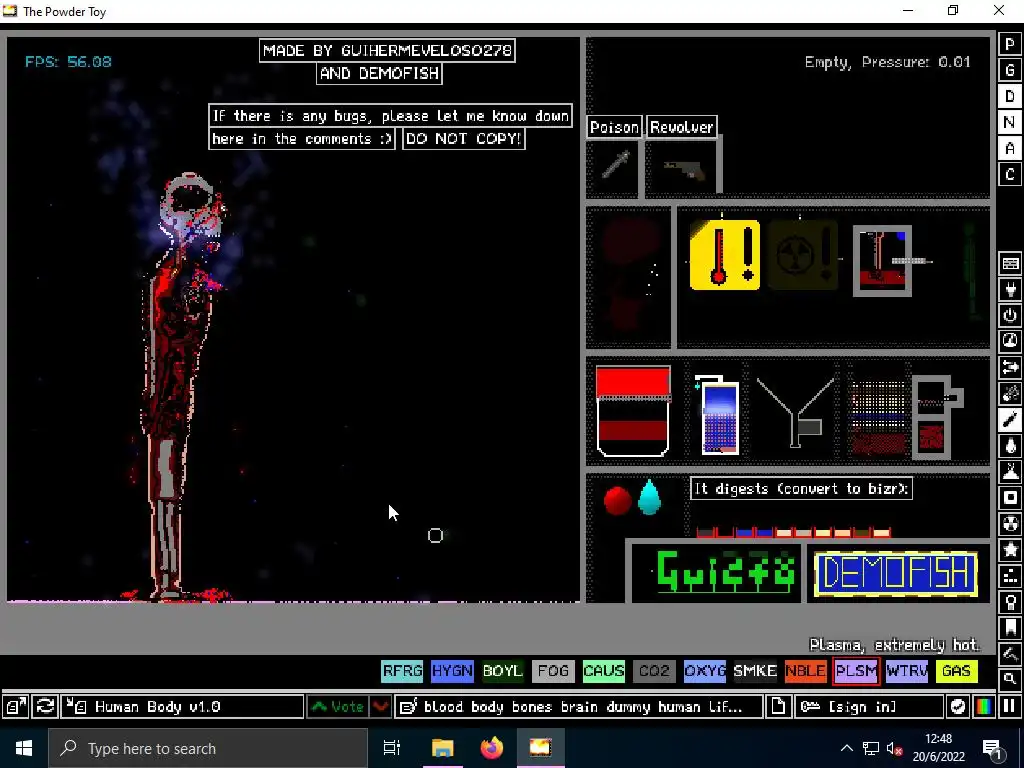Open the Tools category with the bulb icon
Viewport: 1024px width, 768px height.
tap(1010, 602)
